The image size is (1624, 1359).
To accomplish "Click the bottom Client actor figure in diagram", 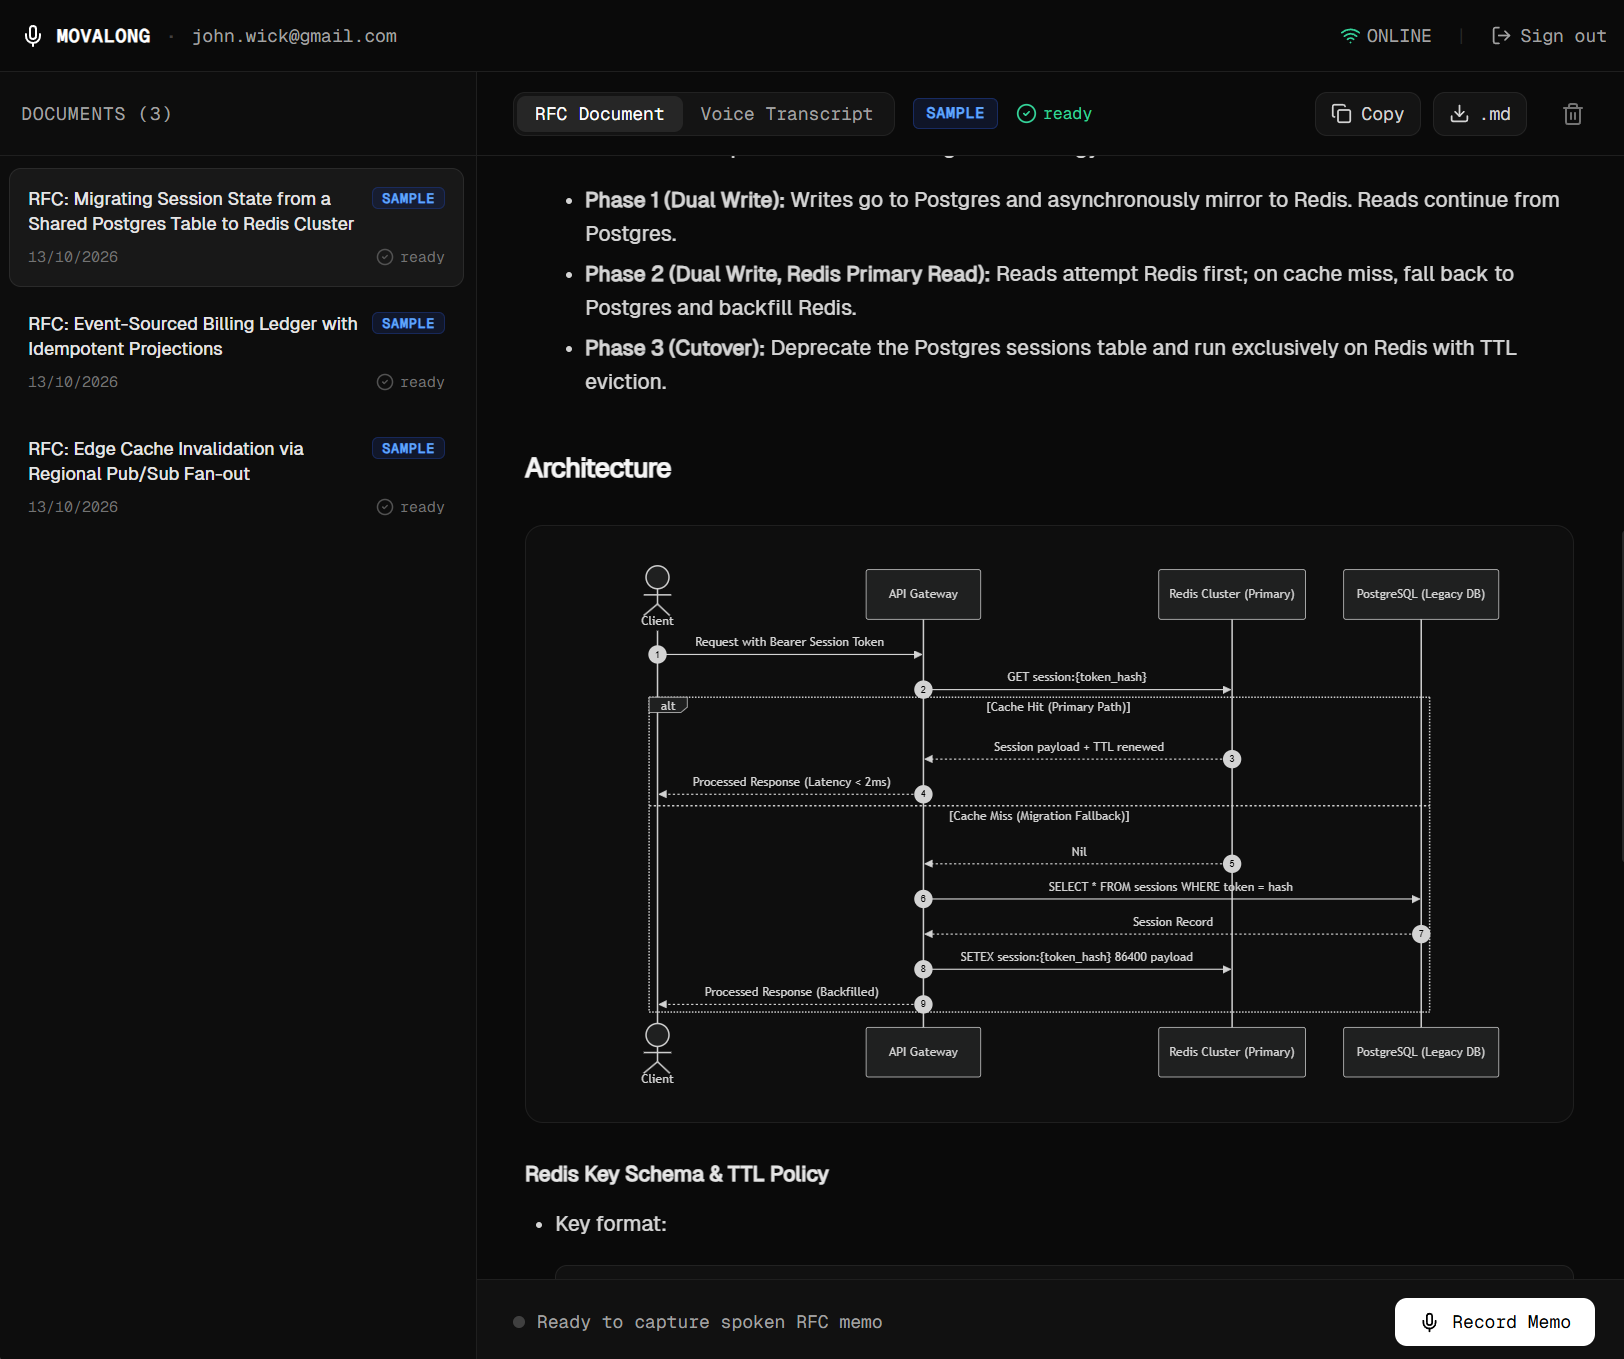I will [x=657, y=1054].
